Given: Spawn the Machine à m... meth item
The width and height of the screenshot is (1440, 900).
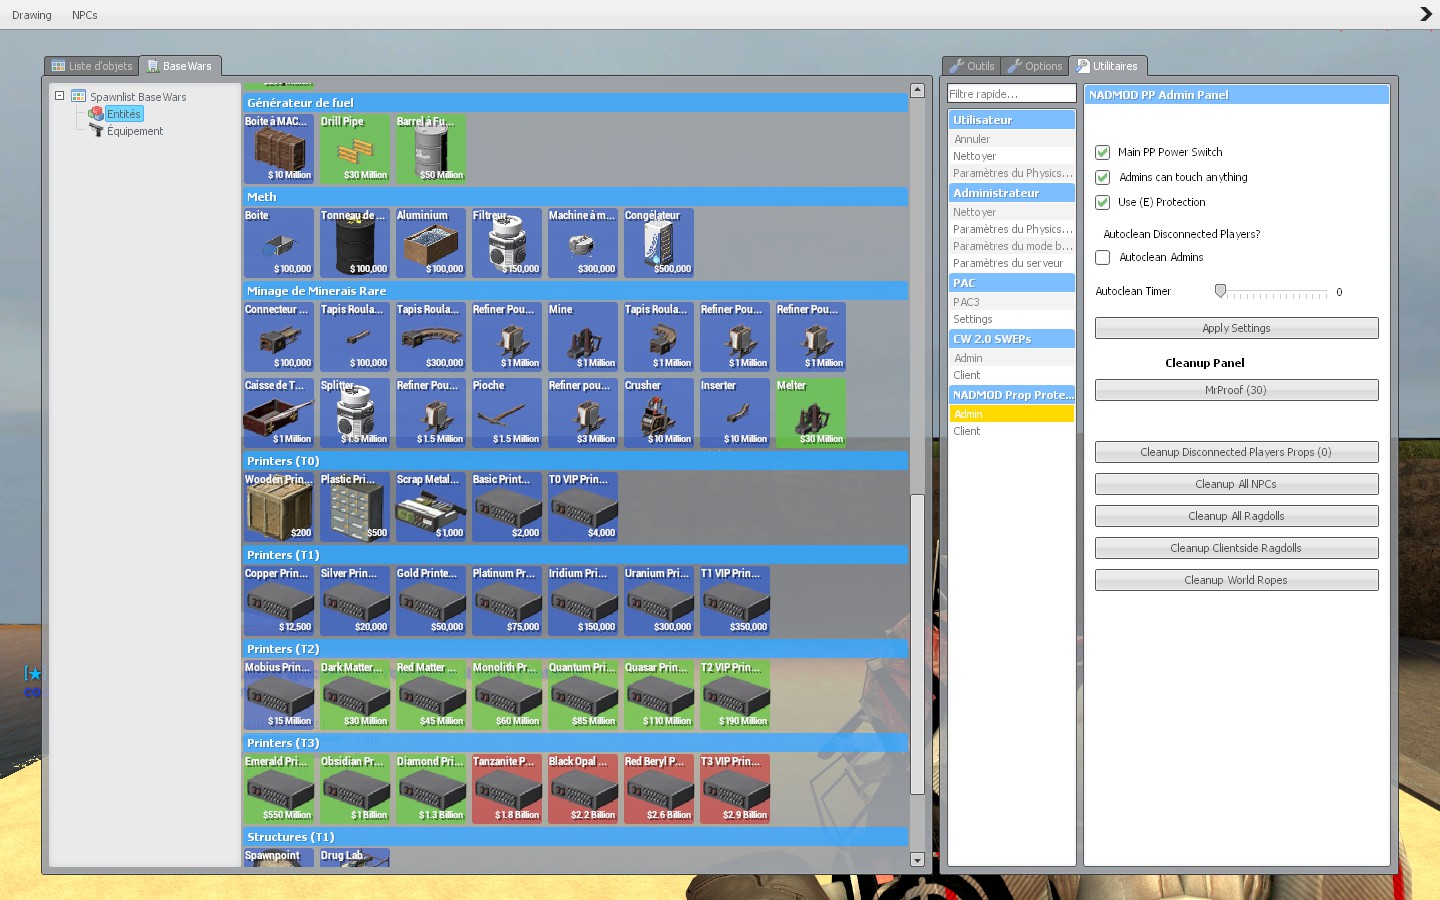Looking at the screenshot, I should [x=583, y=243].
